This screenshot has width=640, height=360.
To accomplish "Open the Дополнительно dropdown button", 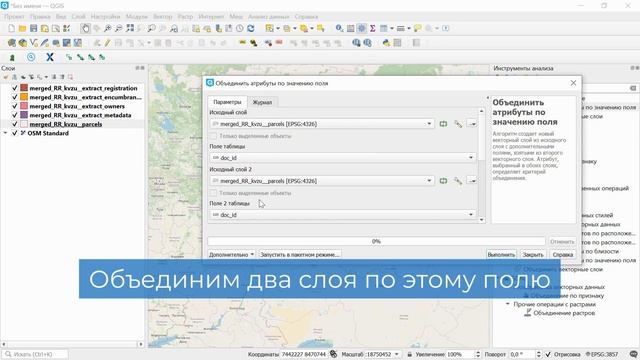I will tap(231, 254).
